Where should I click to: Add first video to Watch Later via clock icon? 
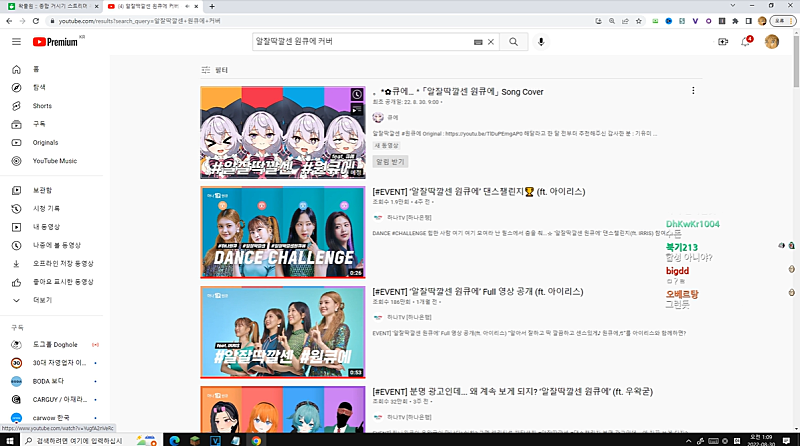[357, 95]
